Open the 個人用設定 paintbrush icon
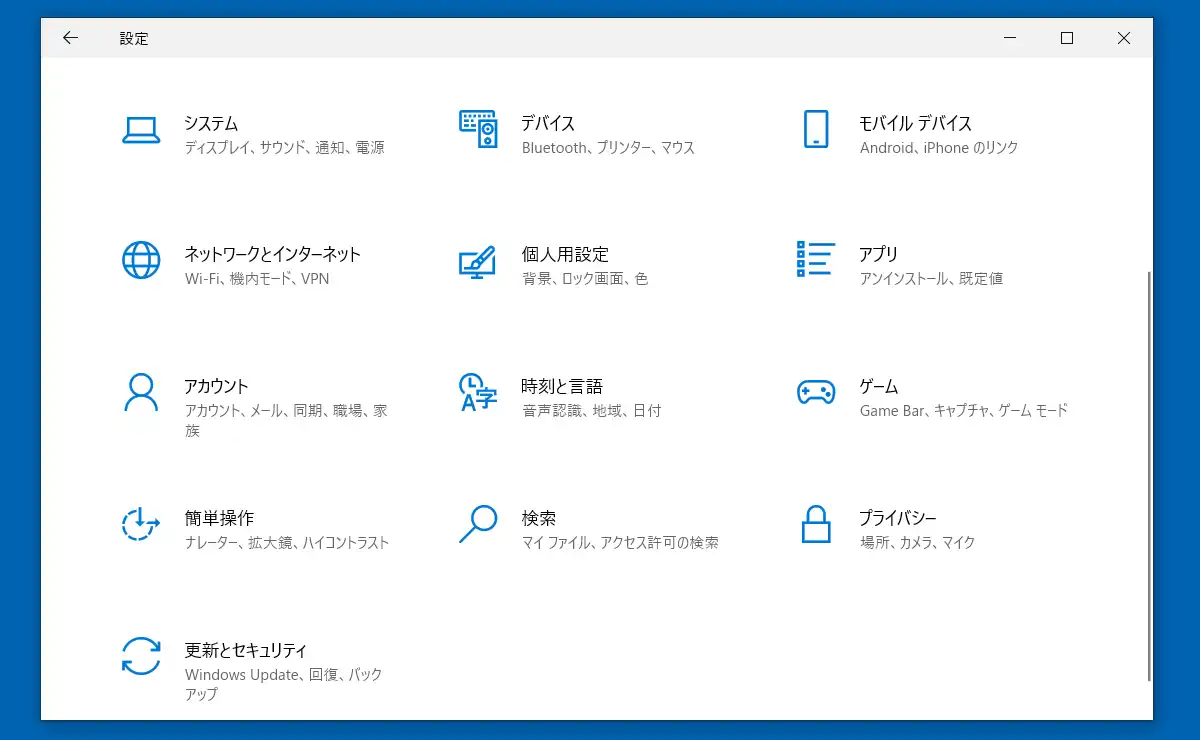This screenshot has width=1200, height=740. (477, 261)
